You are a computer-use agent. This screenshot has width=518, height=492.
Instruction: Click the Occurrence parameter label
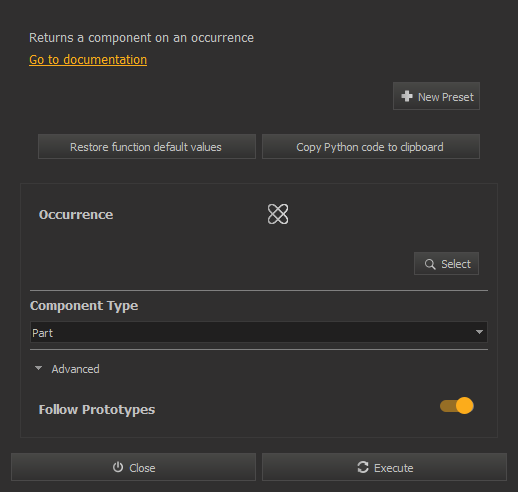(76, 215)
